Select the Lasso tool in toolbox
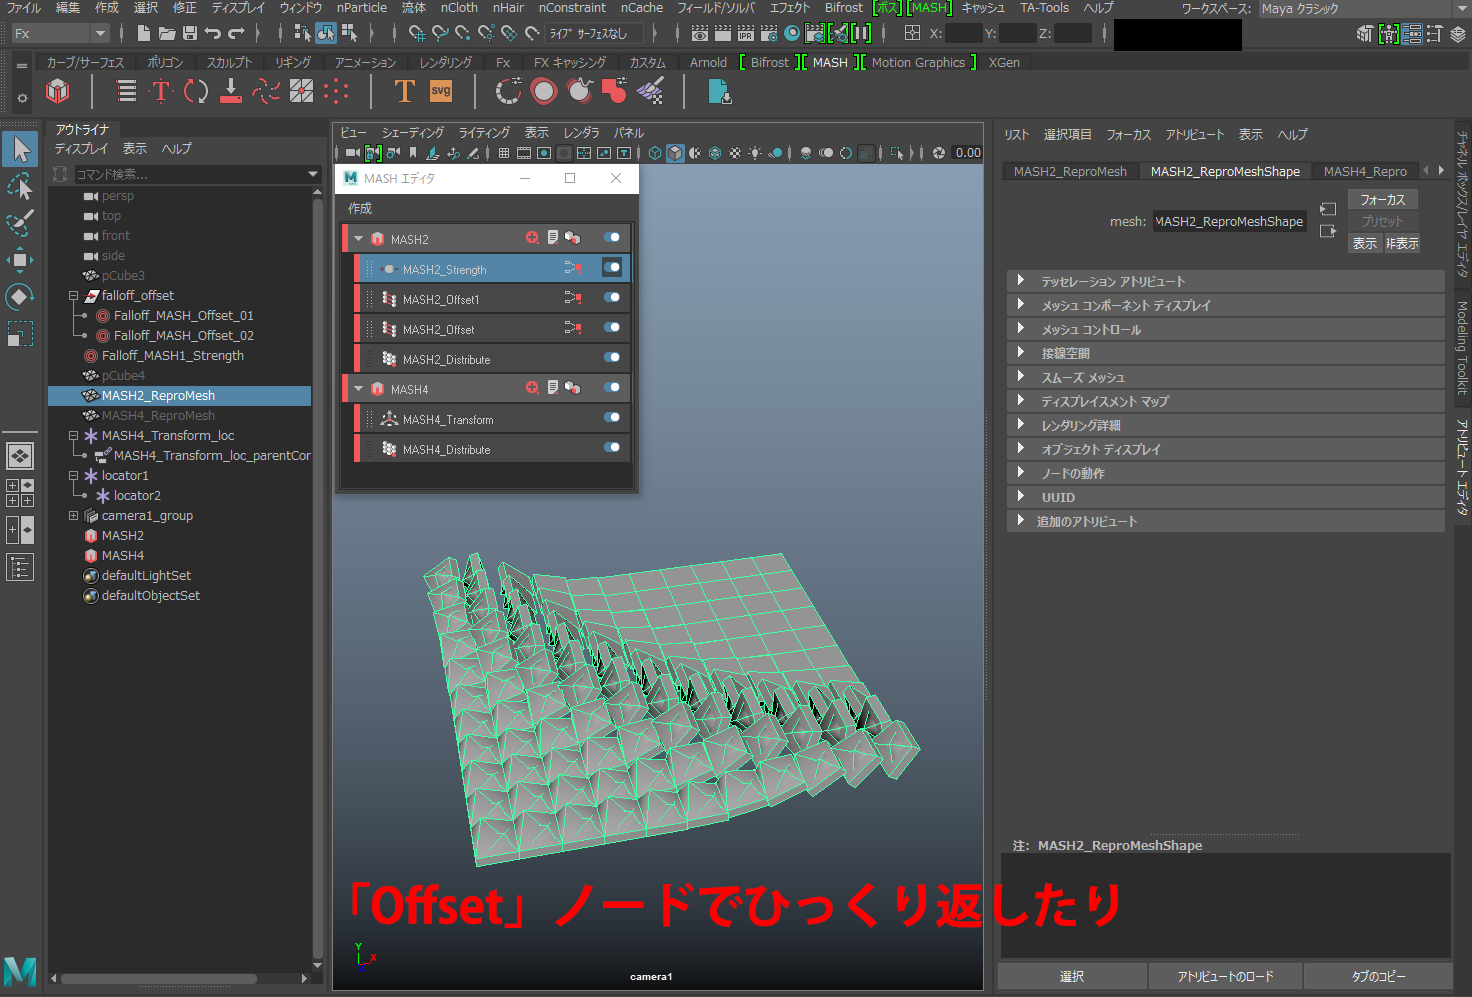Viewport: 1472px width, 997px height. point(20,186)
